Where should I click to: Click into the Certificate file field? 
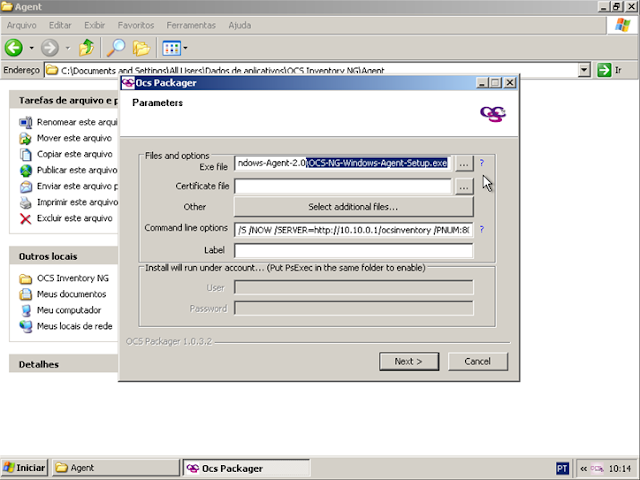tap(343, 187)
